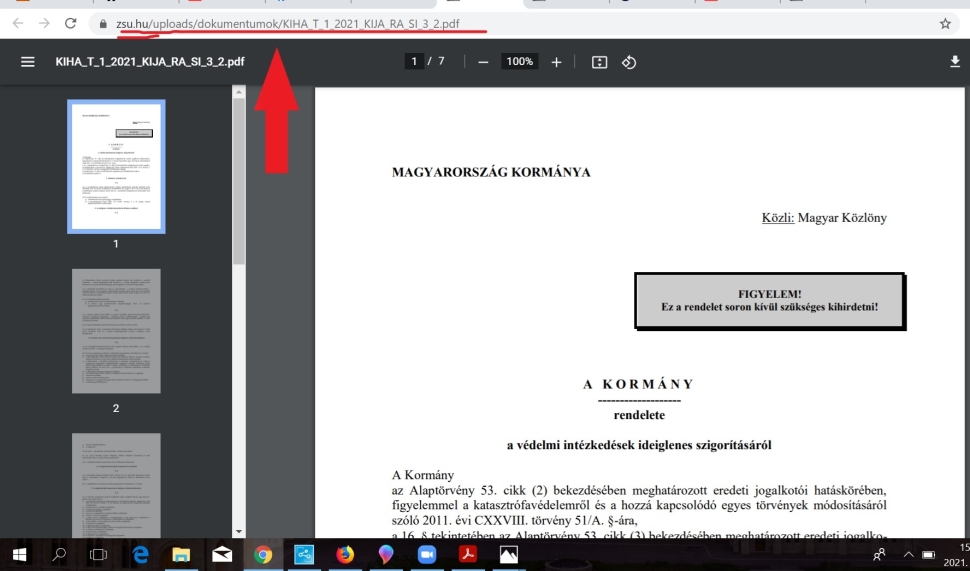The height and width of the screenshot is (571, 970).
Task: Click the zsu.hu address bar URL
Action: point(288,24)
